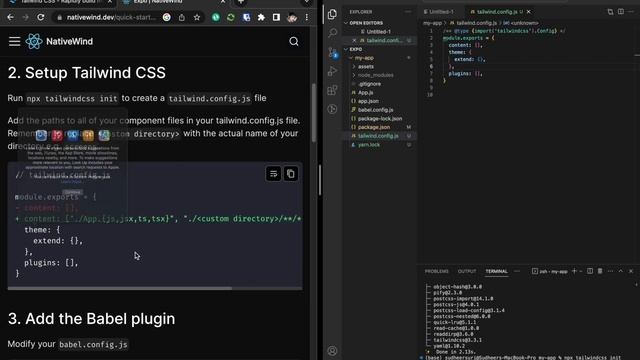This screenshot has height=360, width=640.
Task: Switch to the PROBLEMS panel tab
Action: point(436,271)
